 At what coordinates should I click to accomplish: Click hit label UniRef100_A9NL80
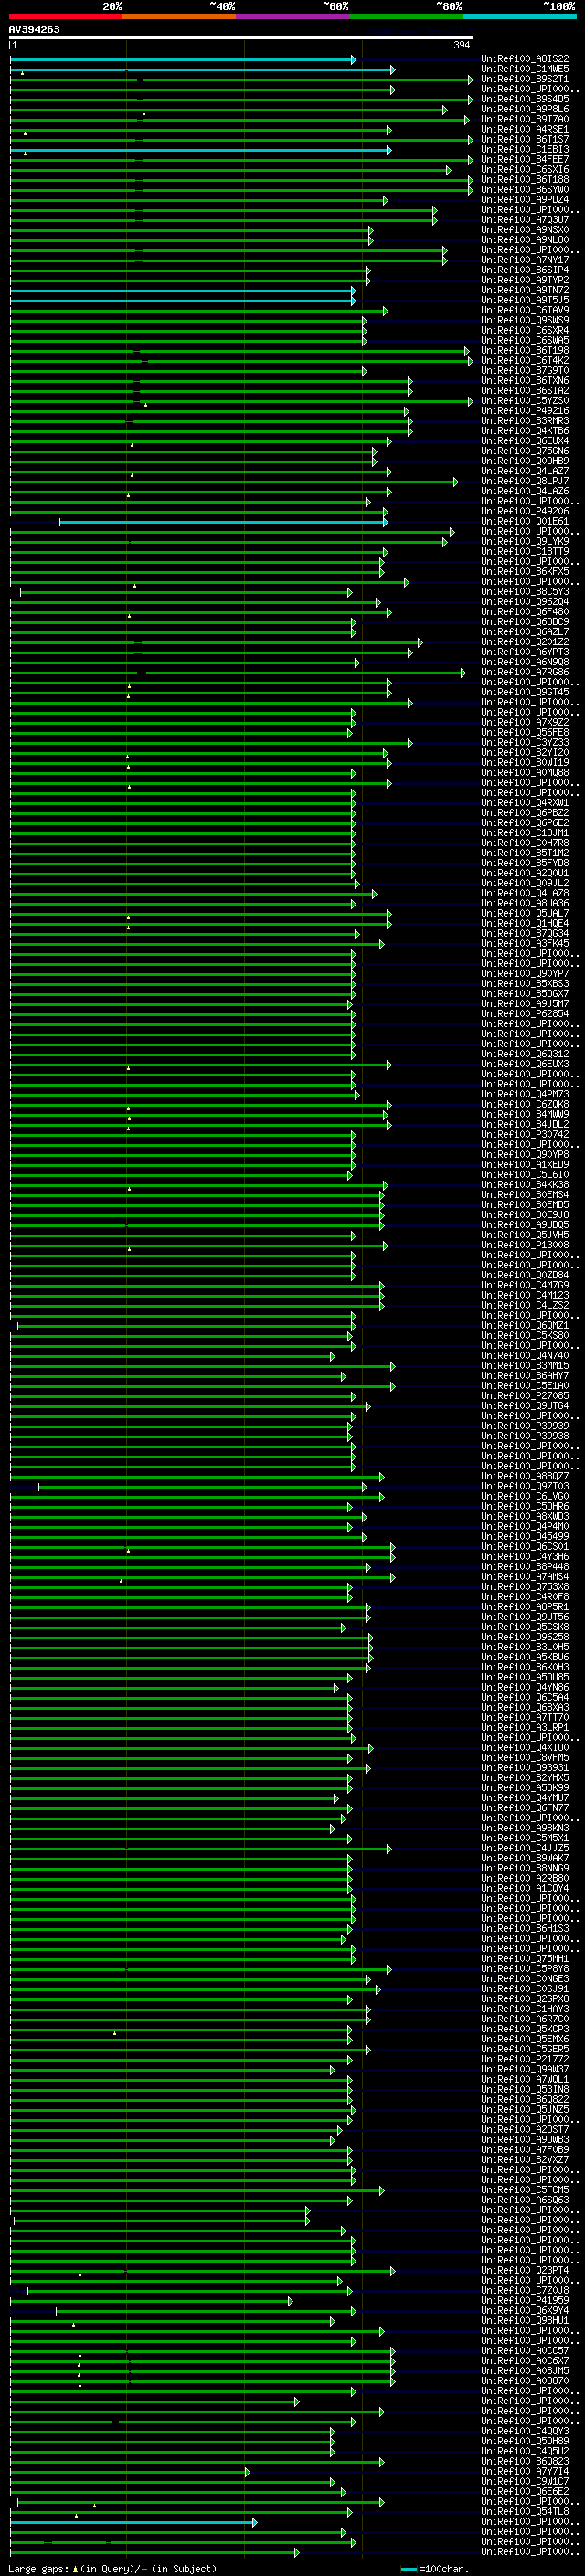tap(525, 240)
